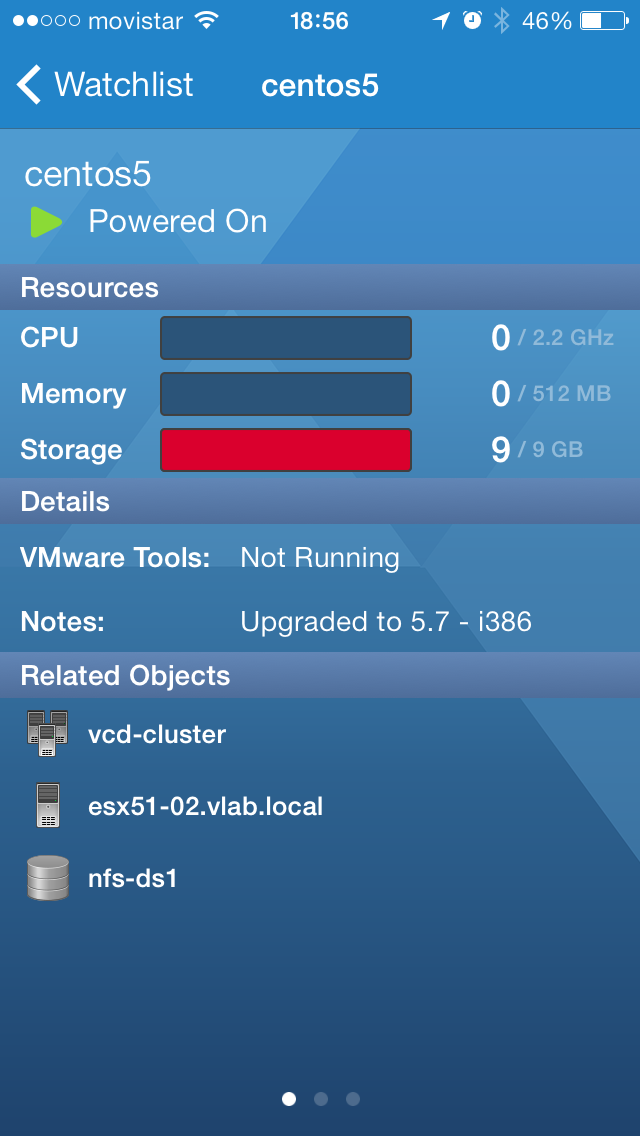This screenshot has width=640, height=1136.
Task: Select the first page indicator dot
Action: coord(289,1099)
